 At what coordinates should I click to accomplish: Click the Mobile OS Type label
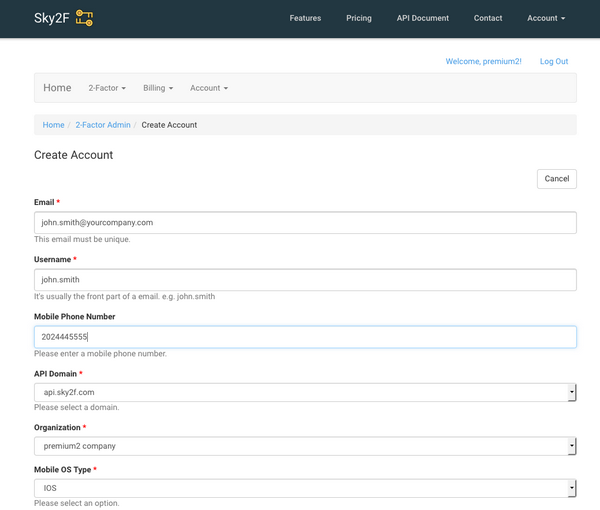(63, 469)
